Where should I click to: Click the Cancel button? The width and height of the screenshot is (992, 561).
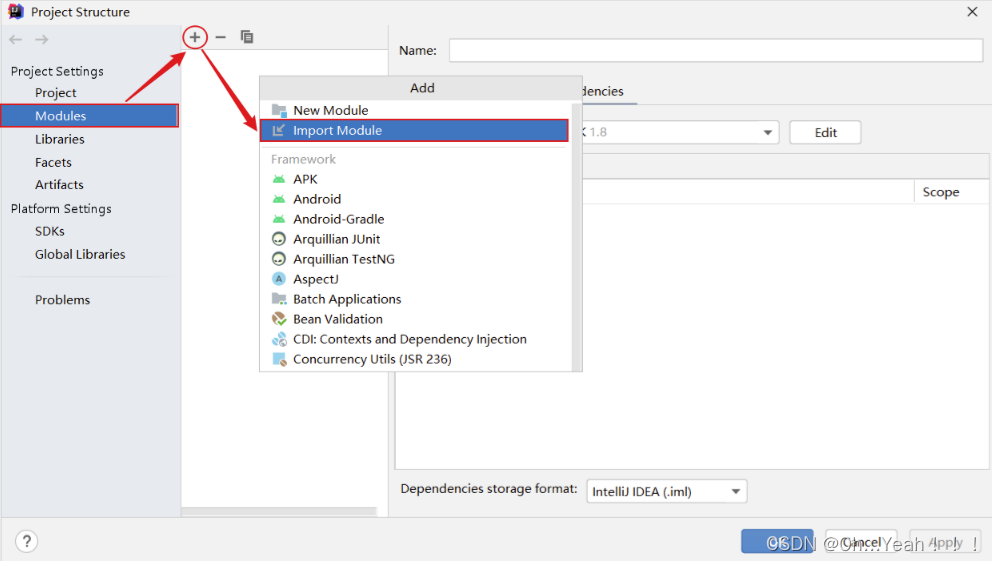click(x=861, y=542)
